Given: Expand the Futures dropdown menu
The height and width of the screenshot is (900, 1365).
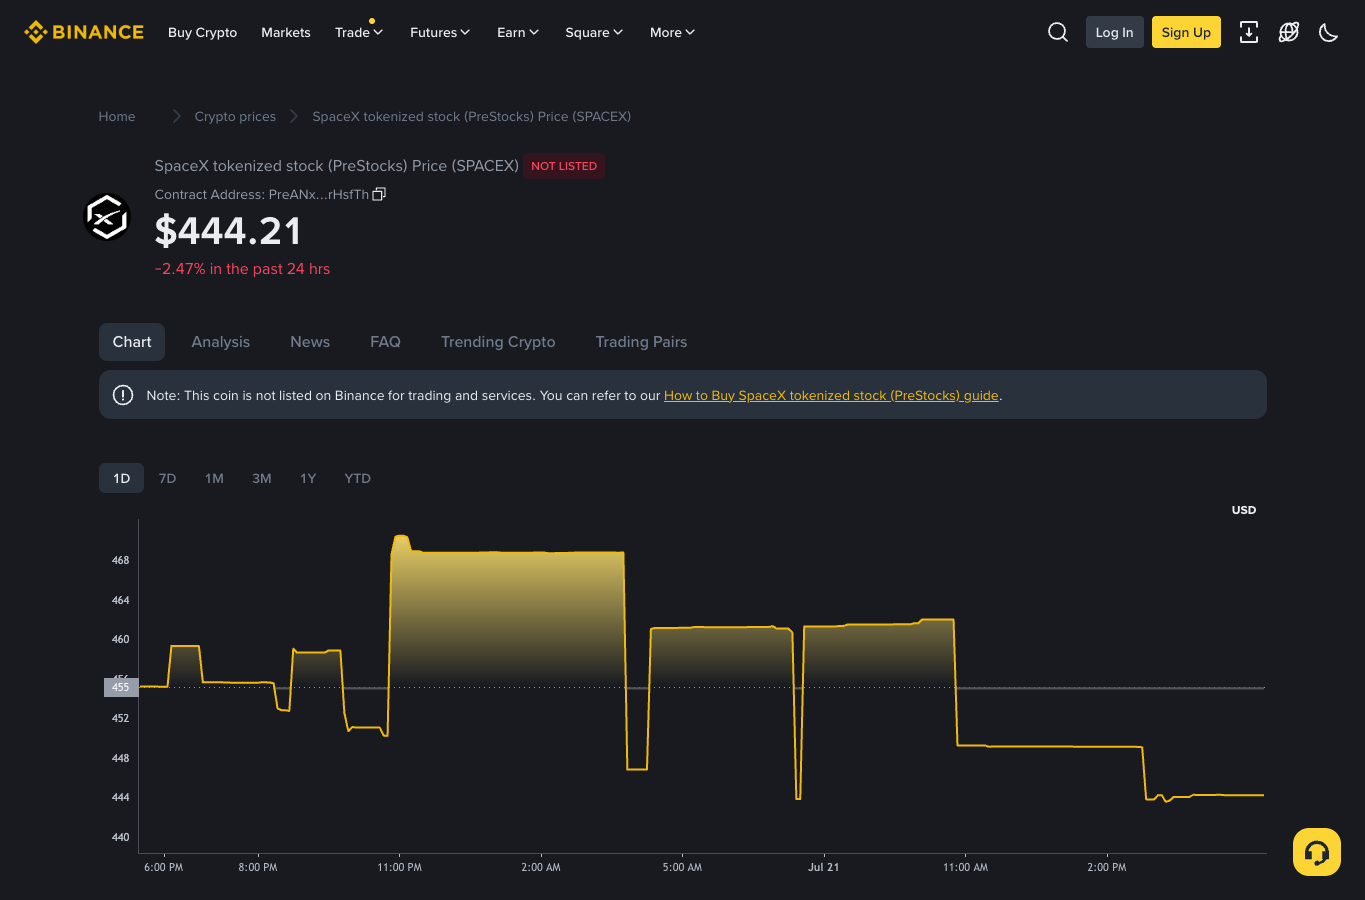Looking at the screenshot, I should click(x=440, y=32).
